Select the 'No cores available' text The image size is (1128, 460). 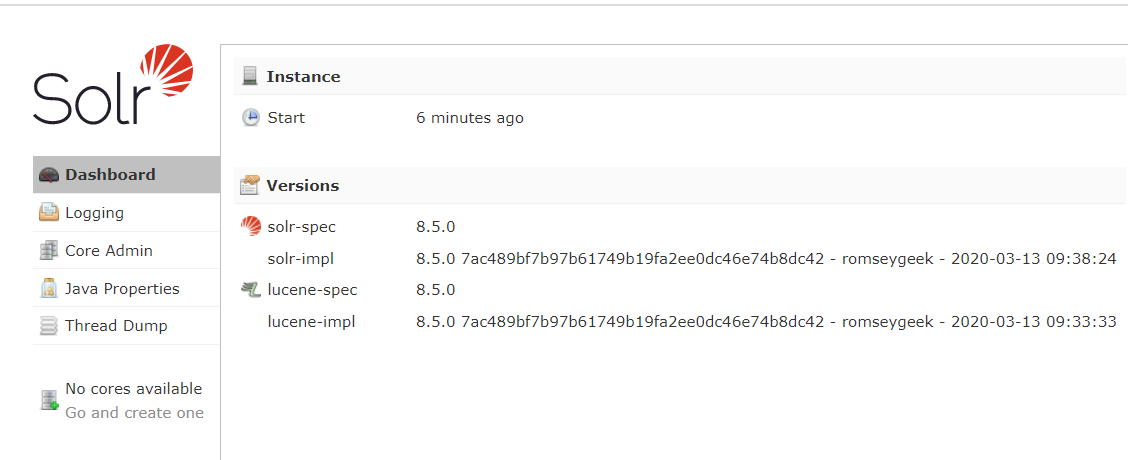134,389
